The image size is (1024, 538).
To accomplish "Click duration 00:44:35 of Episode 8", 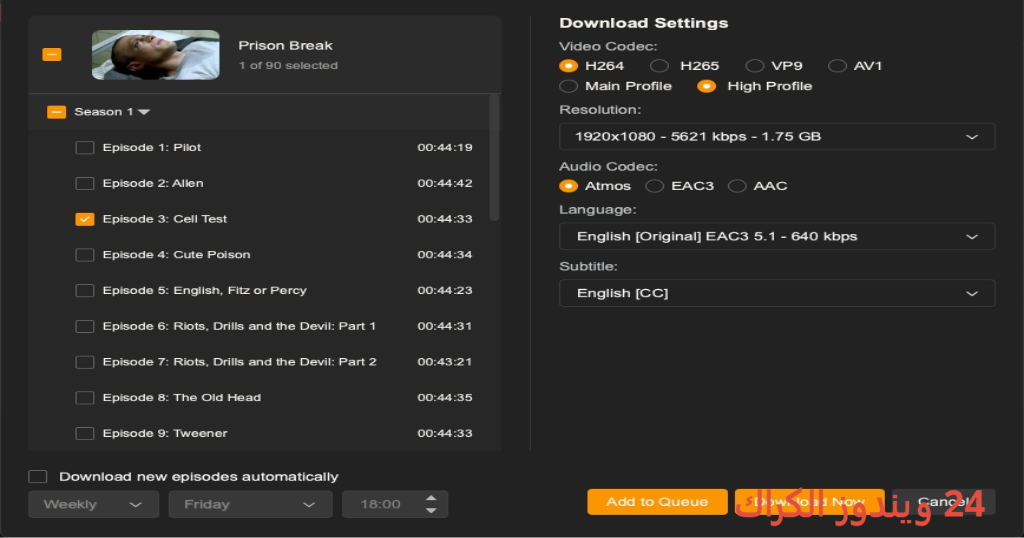I will [445, 398].
